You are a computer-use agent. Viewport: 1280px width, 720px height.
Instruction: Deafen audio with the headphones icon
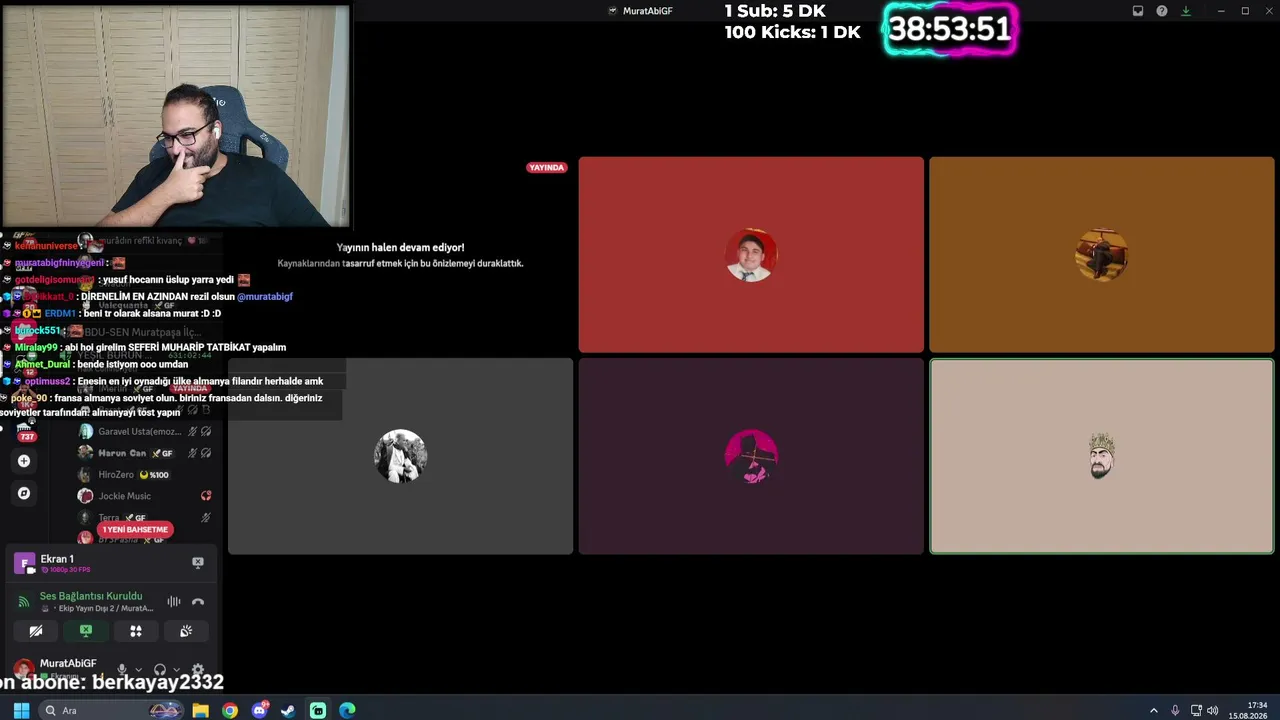(160, 670)
